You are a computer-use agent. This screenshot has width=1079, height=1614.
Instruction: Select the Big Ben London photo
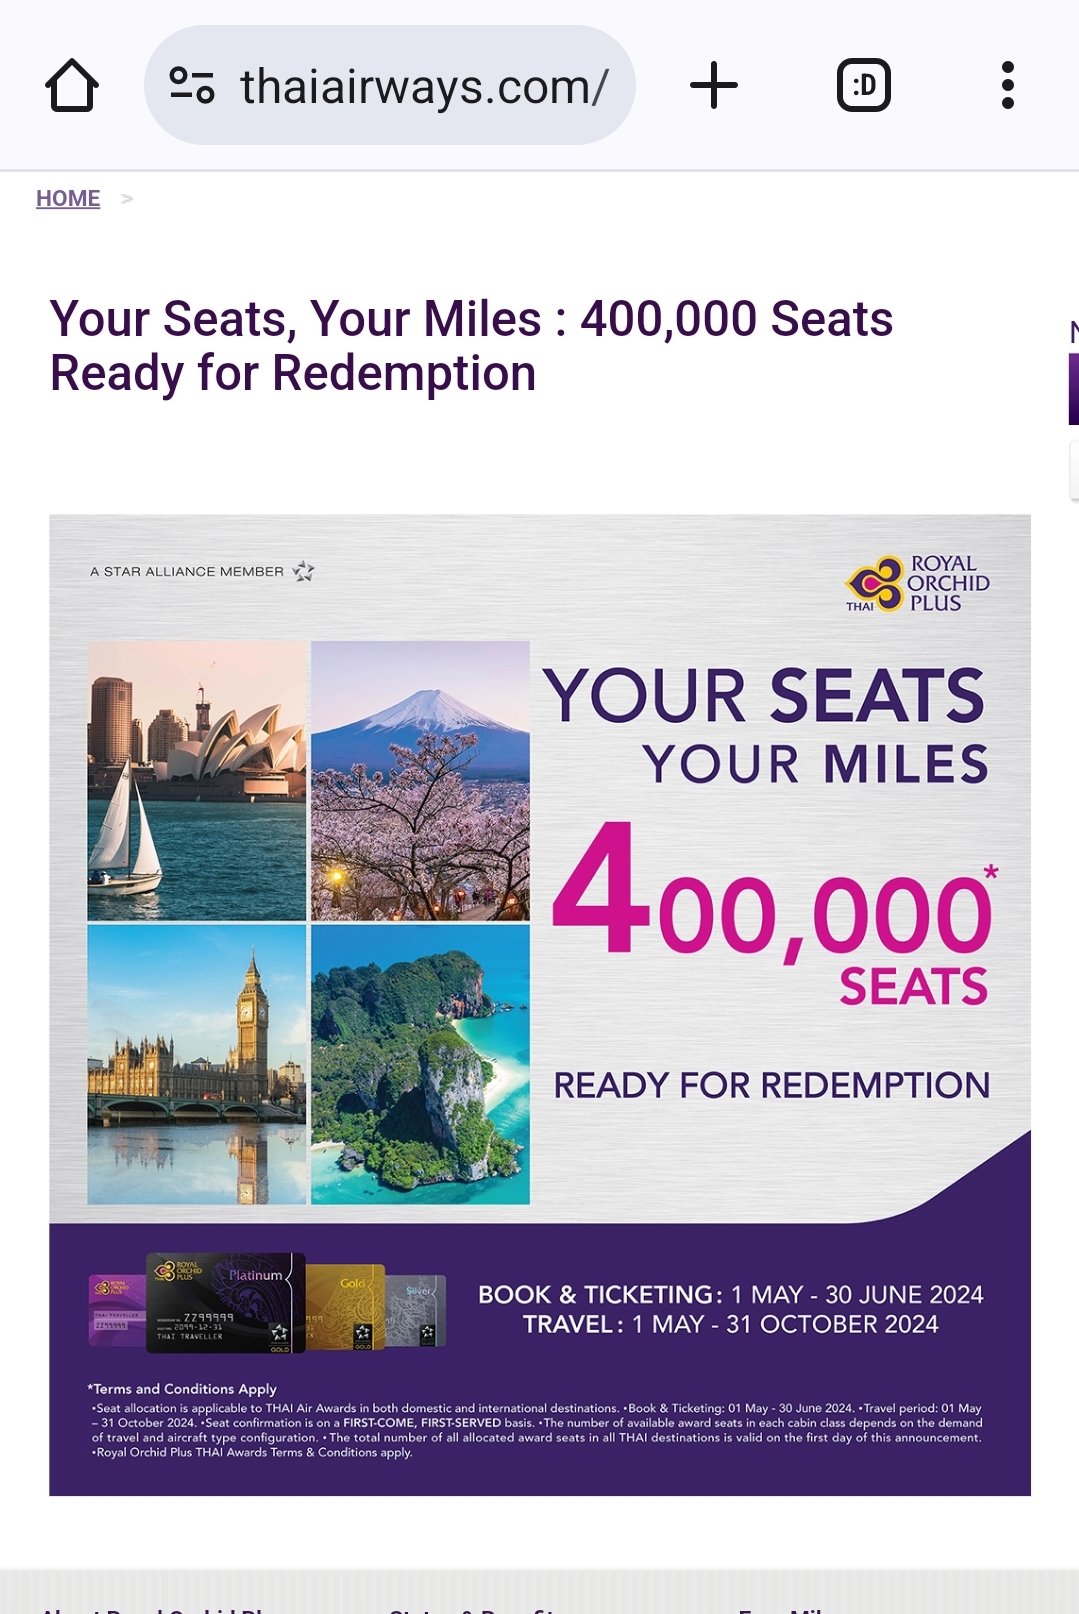tap(197, 1064)
